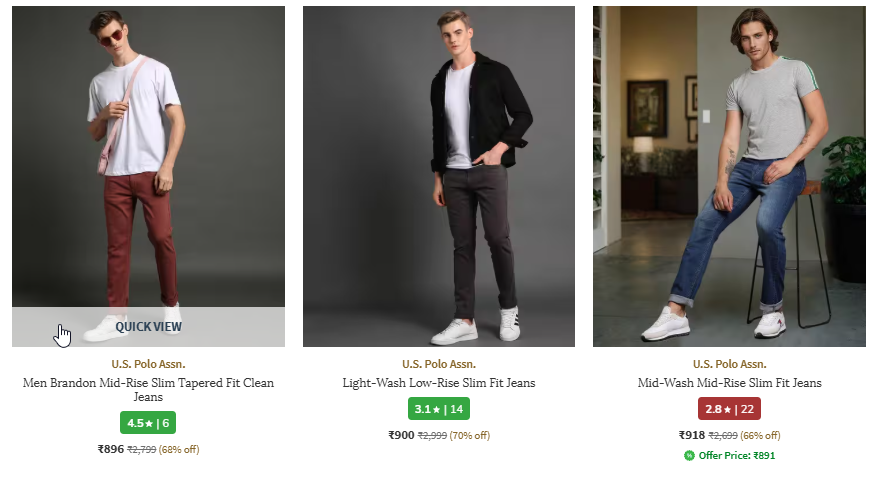Click the ₹918 discounted price
Viewport: 872px width, 493px height.
point(691,435)
